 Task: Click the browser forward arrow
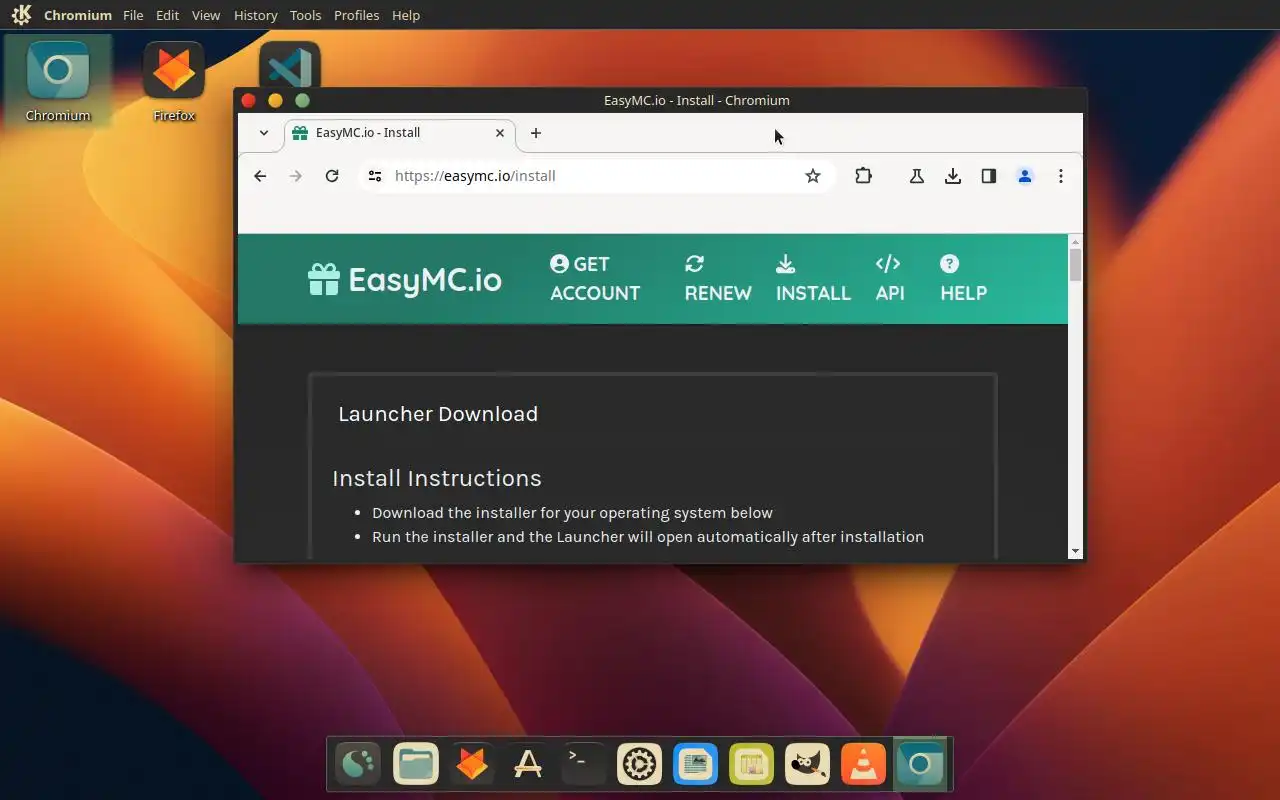[295, 176]
